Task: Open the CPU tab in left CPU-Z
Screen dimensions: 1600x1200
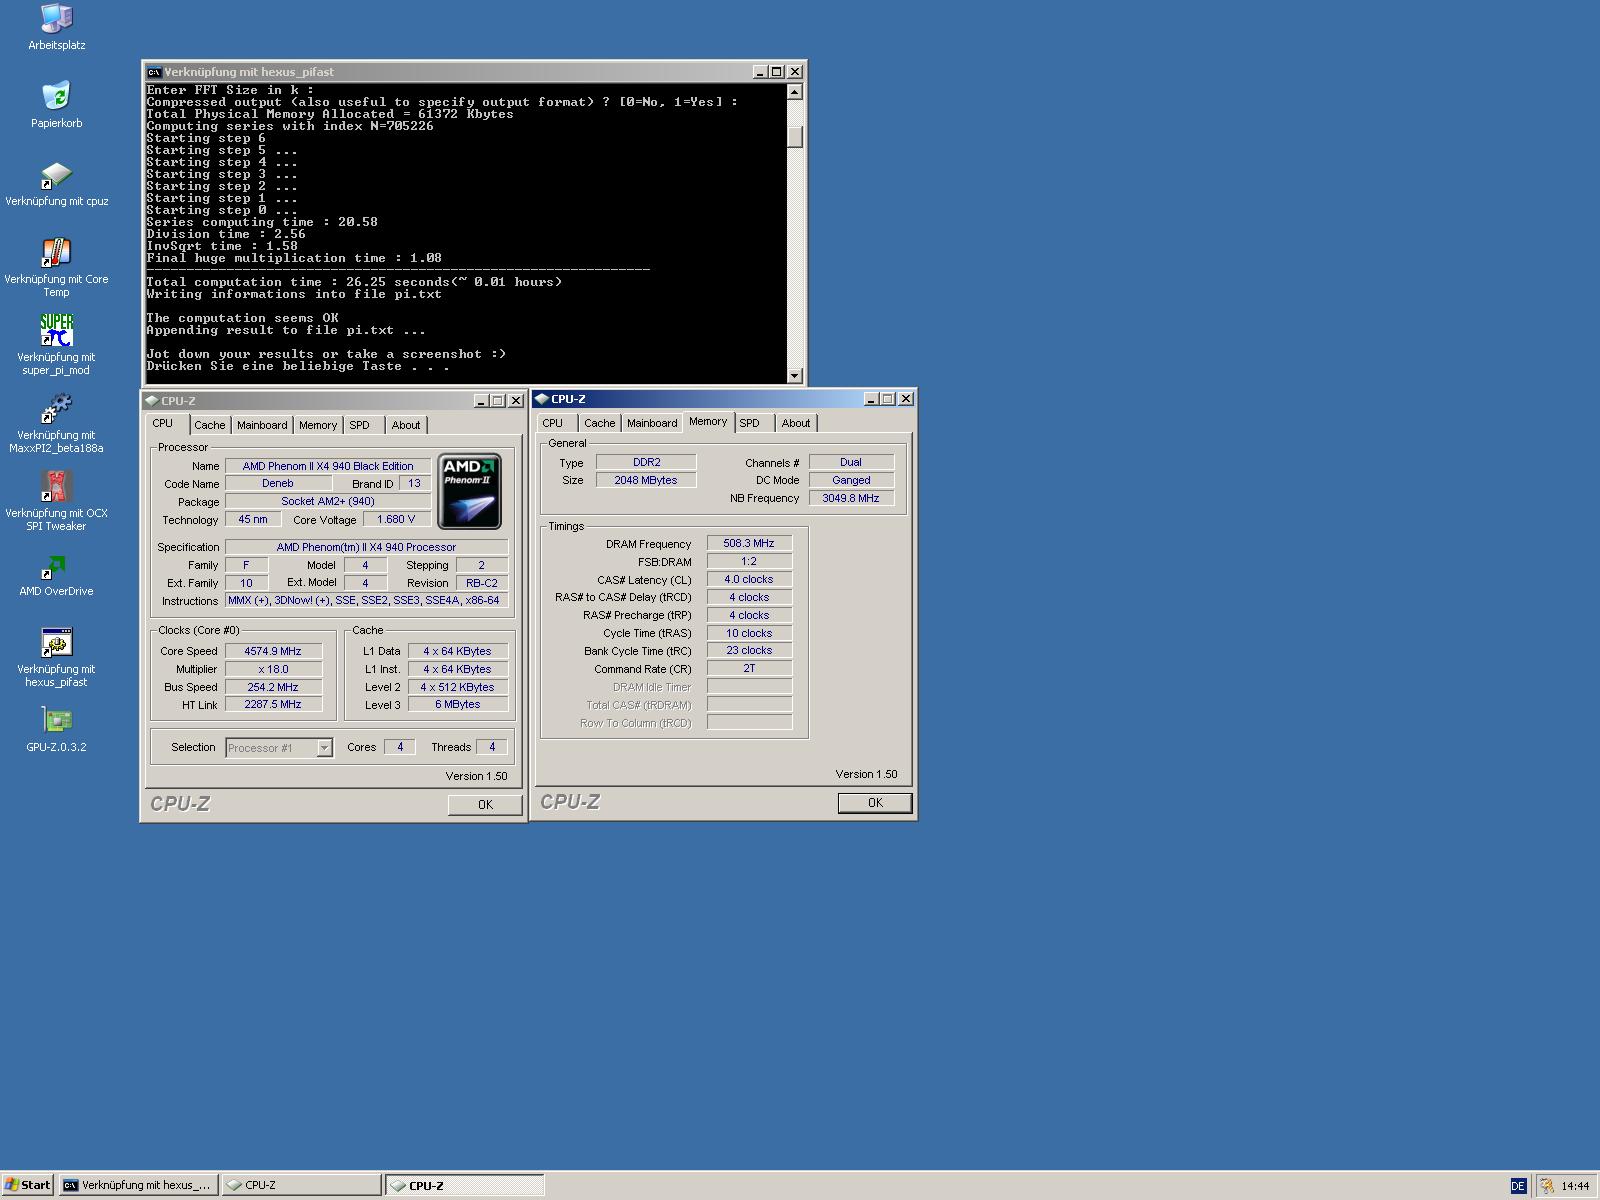Action: pos(163,423)
